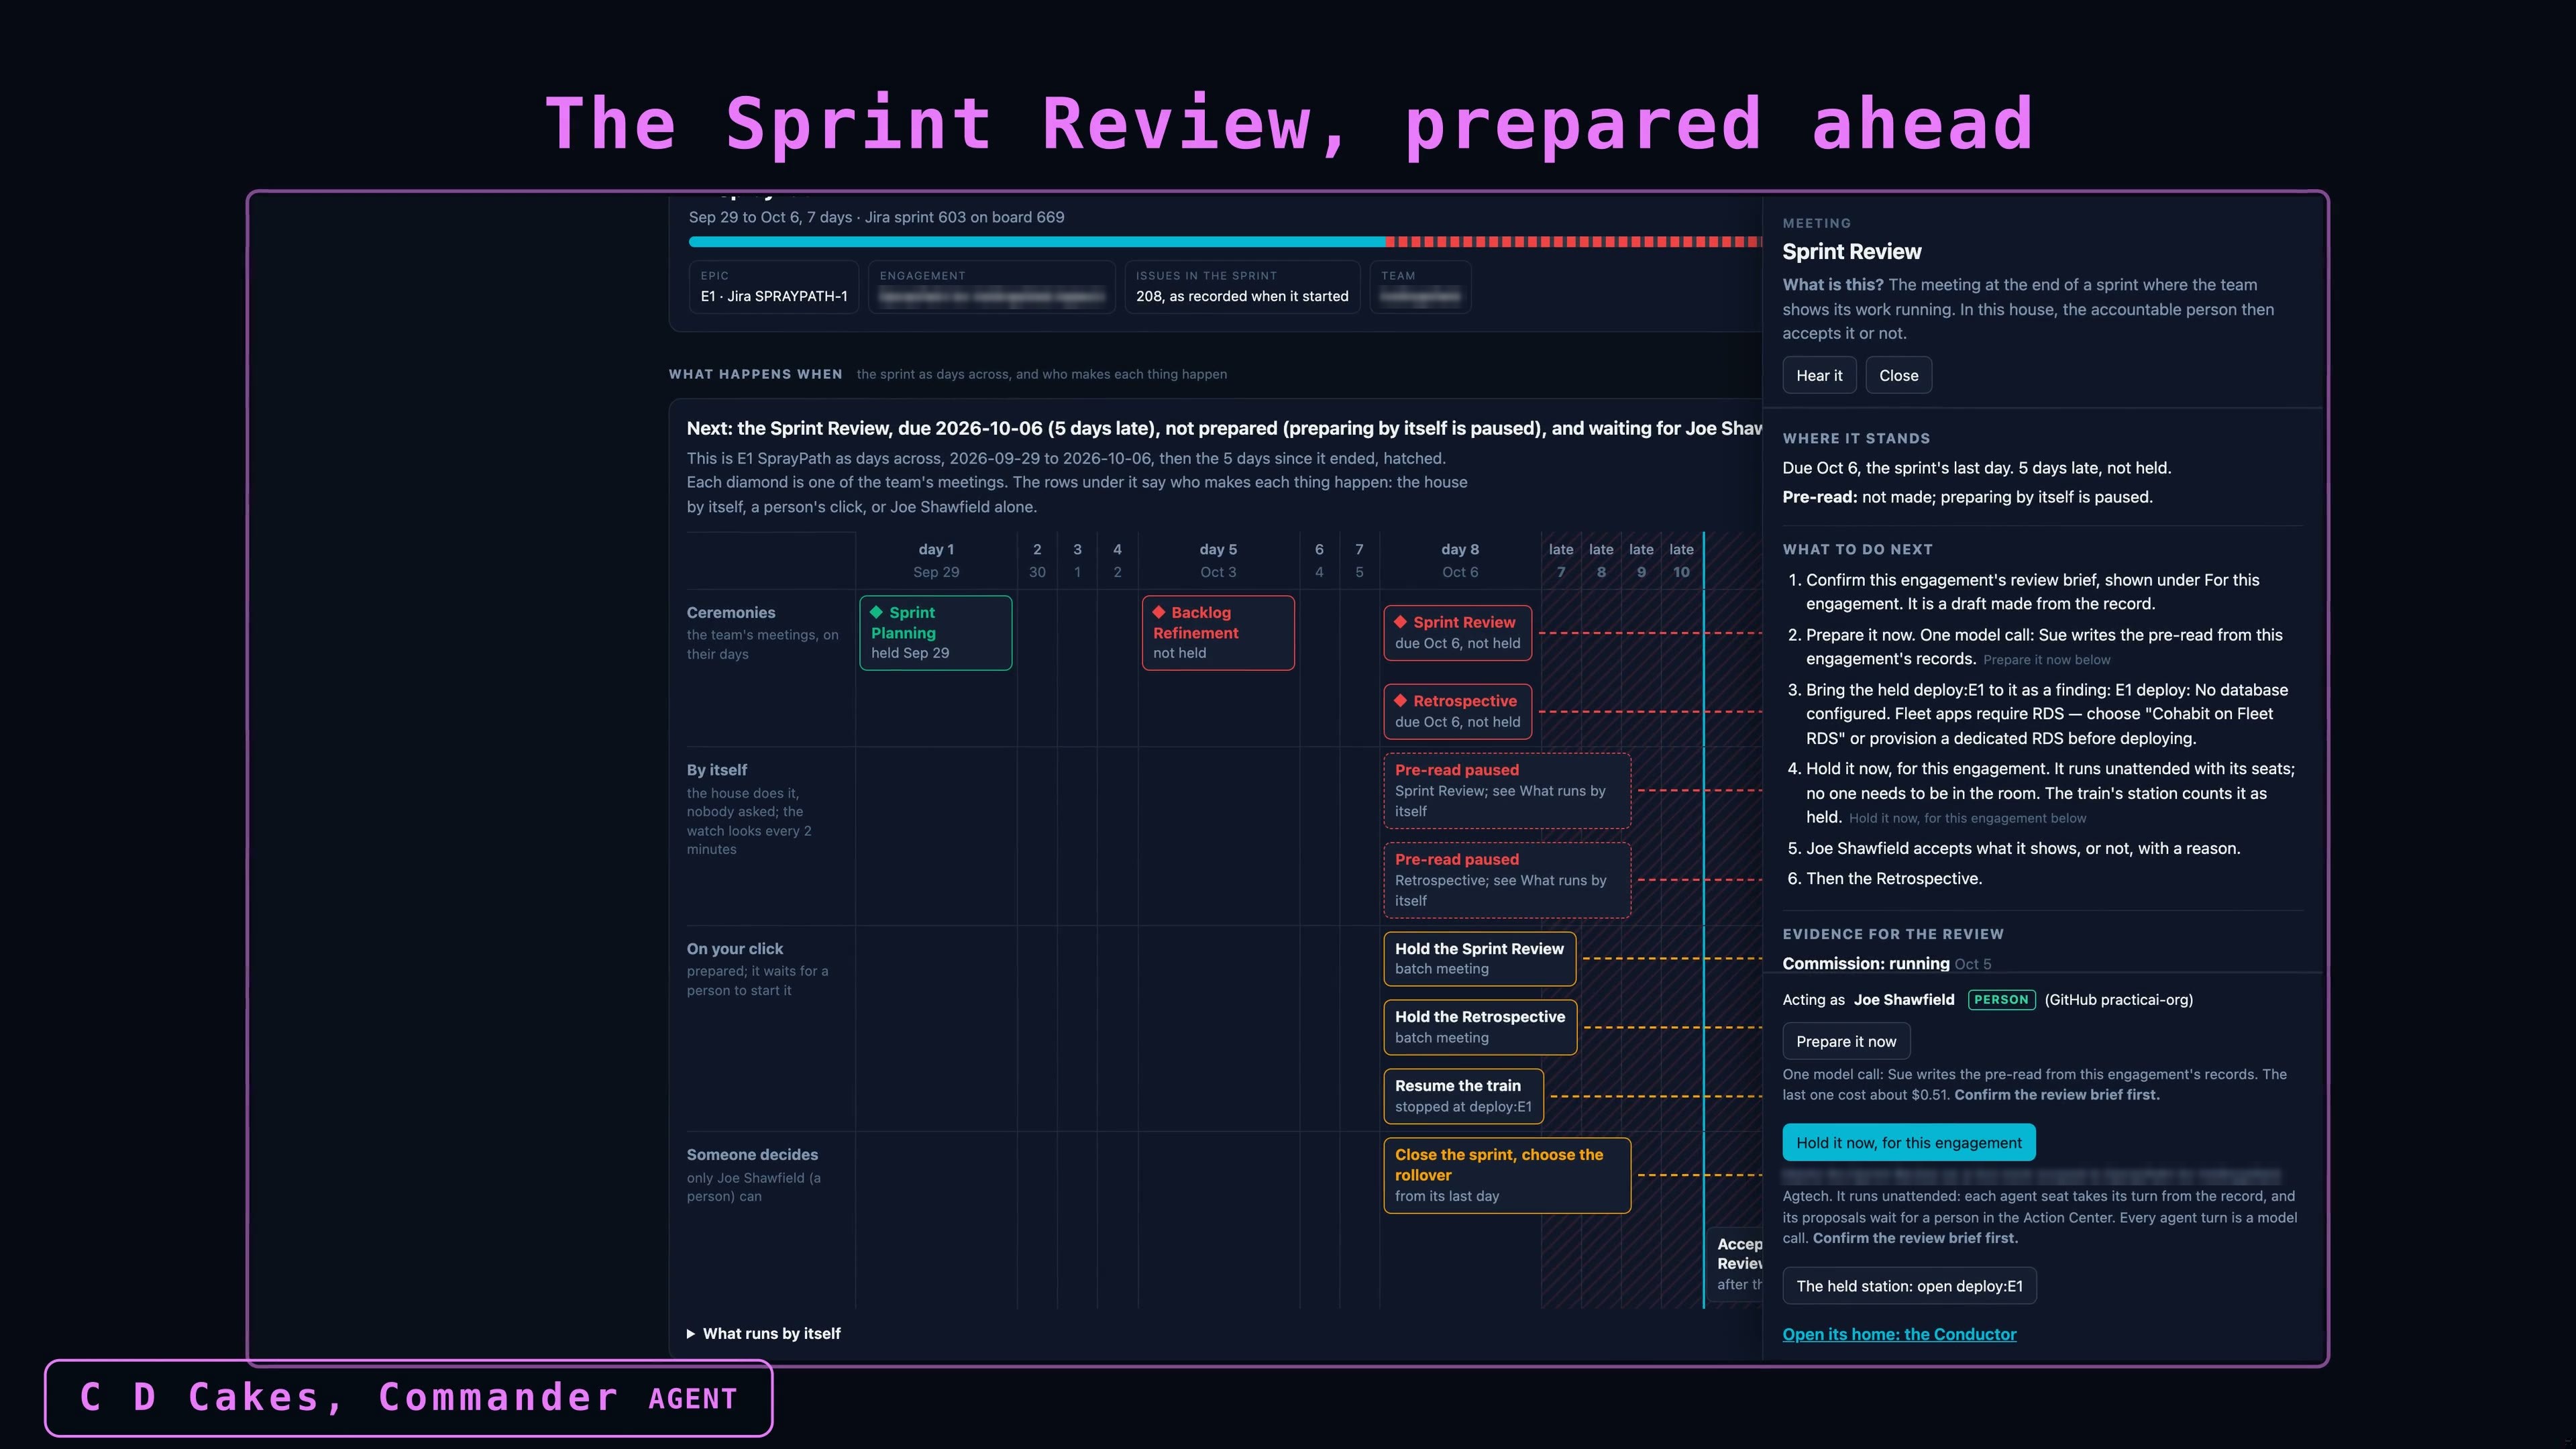2576x1449 pixels.
Task: Open the held station deploy:E1 button
Action: pyautogui.click(x=1909, y=1286)
